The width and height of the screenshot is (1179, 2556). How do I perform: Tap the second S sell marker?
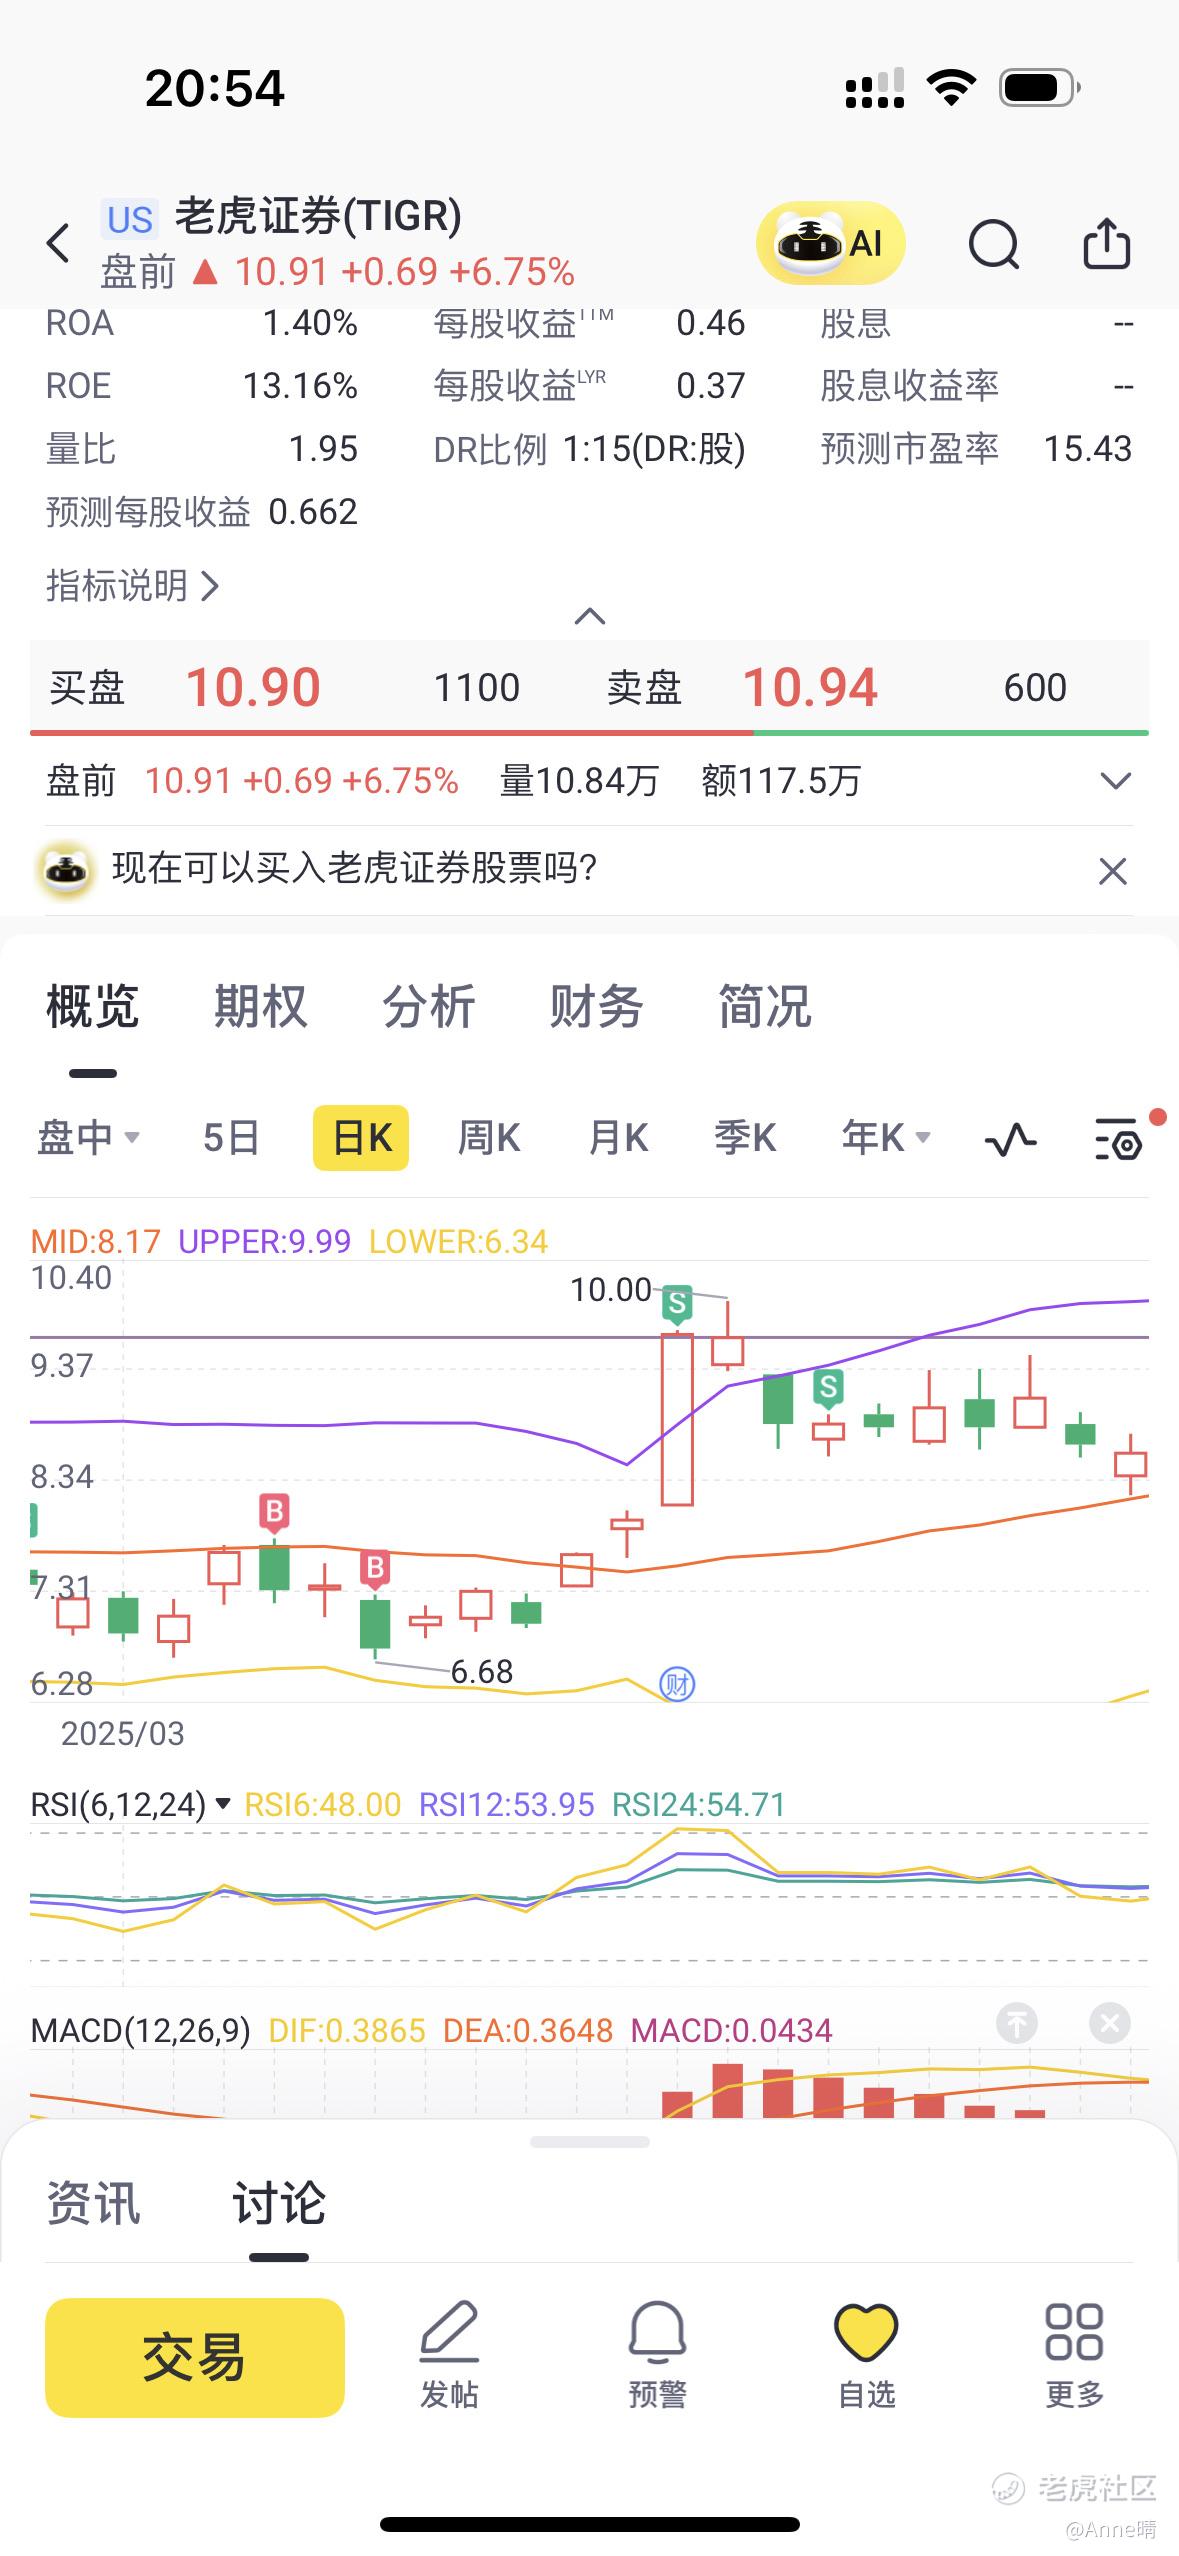pyautogui.click(x=828, y=1388)
